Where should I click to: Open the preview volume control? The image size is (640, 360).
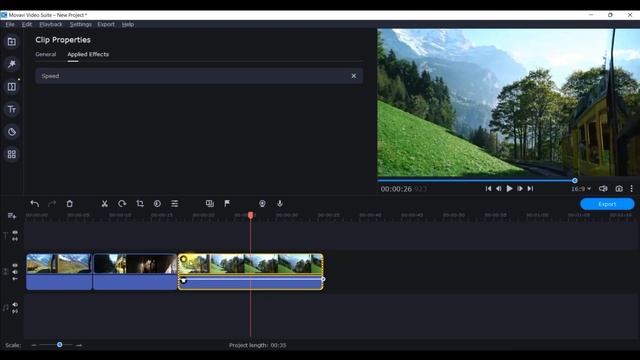(603, 189)
